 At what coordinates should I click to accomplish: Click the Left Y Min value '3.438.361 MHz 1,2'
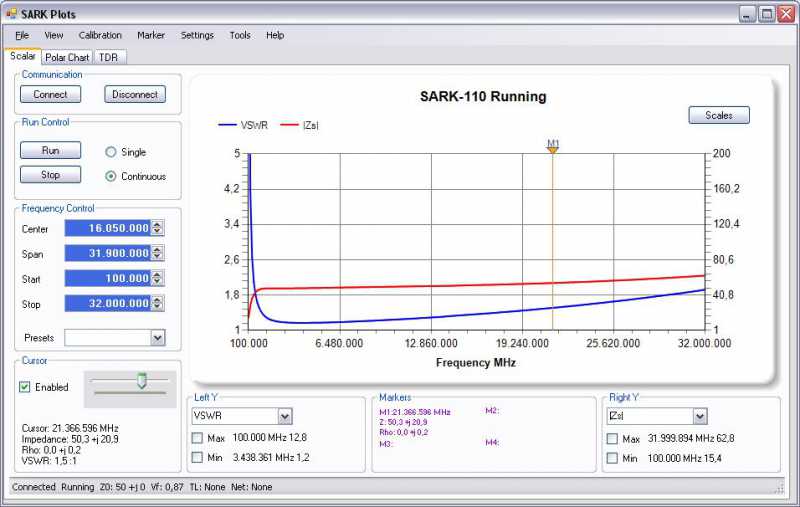coord(271,458)
